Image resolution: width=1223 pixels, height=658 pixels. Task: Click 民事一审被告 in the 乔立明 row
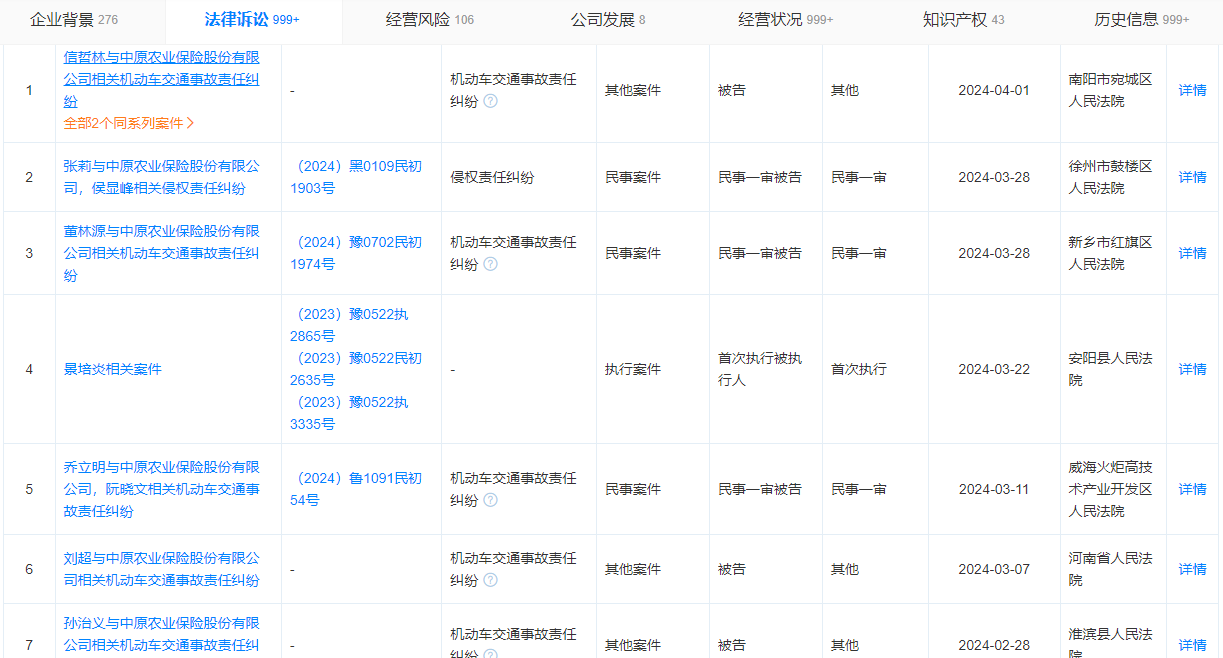[760, 489]
